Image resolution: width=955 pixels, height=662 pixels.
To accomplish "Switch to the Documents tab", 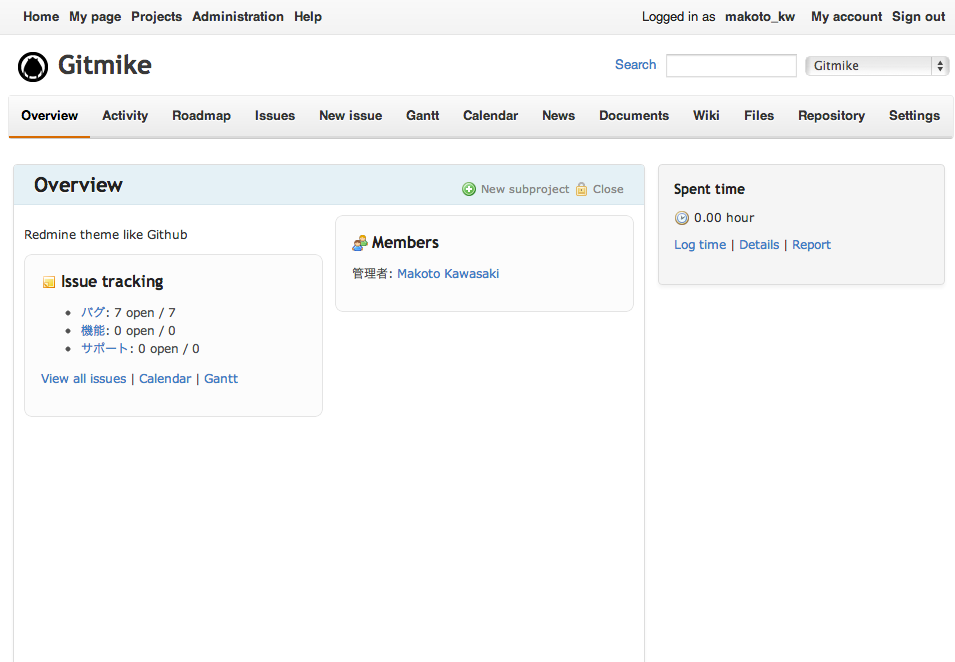I will coord(634,116).
